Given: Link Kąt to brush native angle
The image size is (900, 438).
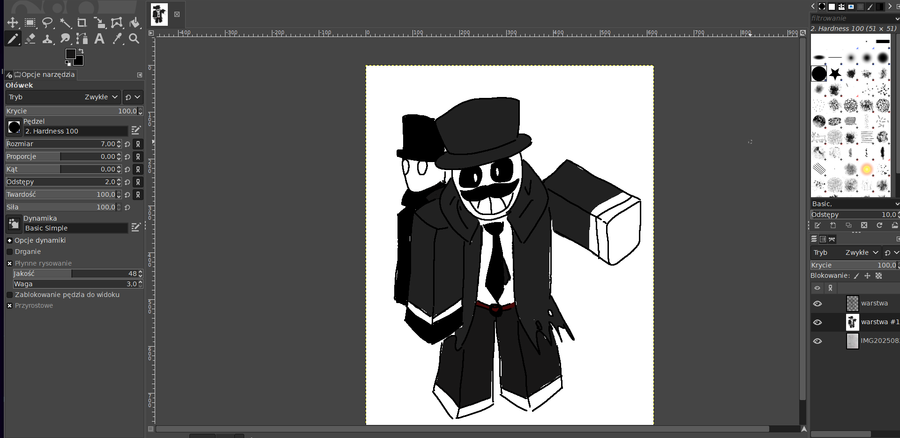Looking at the screenshot, I should pyautogui.click(x=138, y=169).
